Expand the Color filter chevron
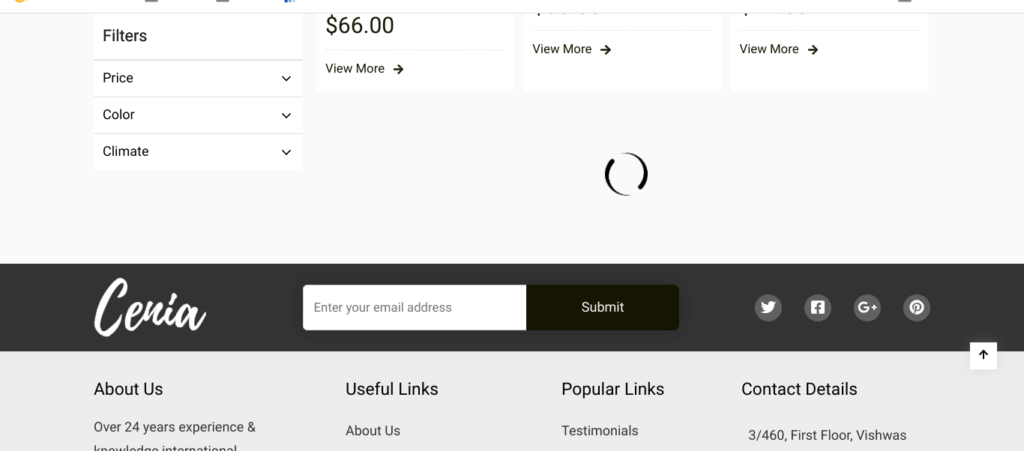This screenshot has height=451, width=1024. click(x=286, y=116)
